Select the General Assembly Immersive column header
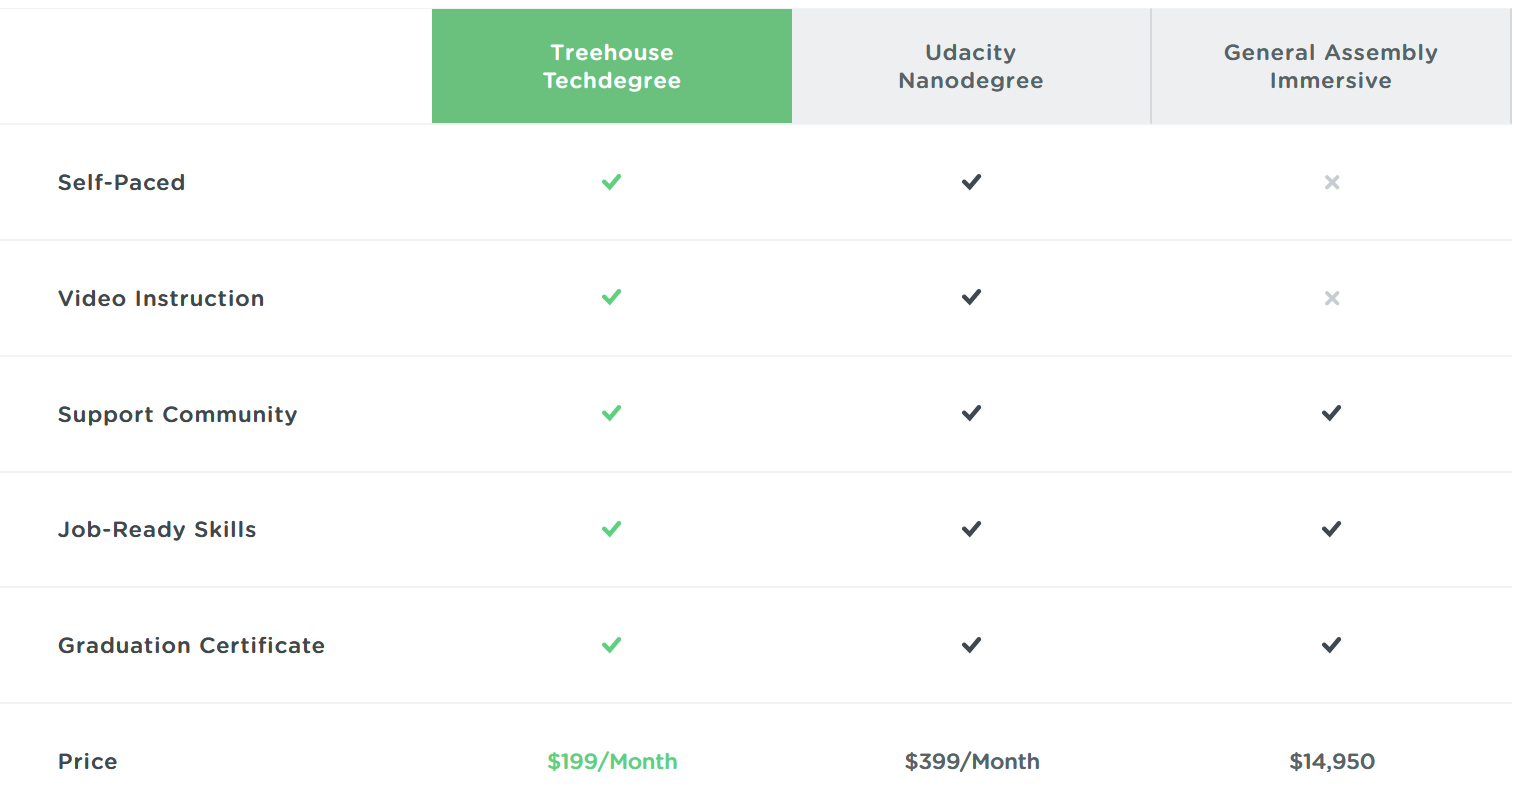The width and height of the screenshot is (1519, 797). coord(1331,66)
